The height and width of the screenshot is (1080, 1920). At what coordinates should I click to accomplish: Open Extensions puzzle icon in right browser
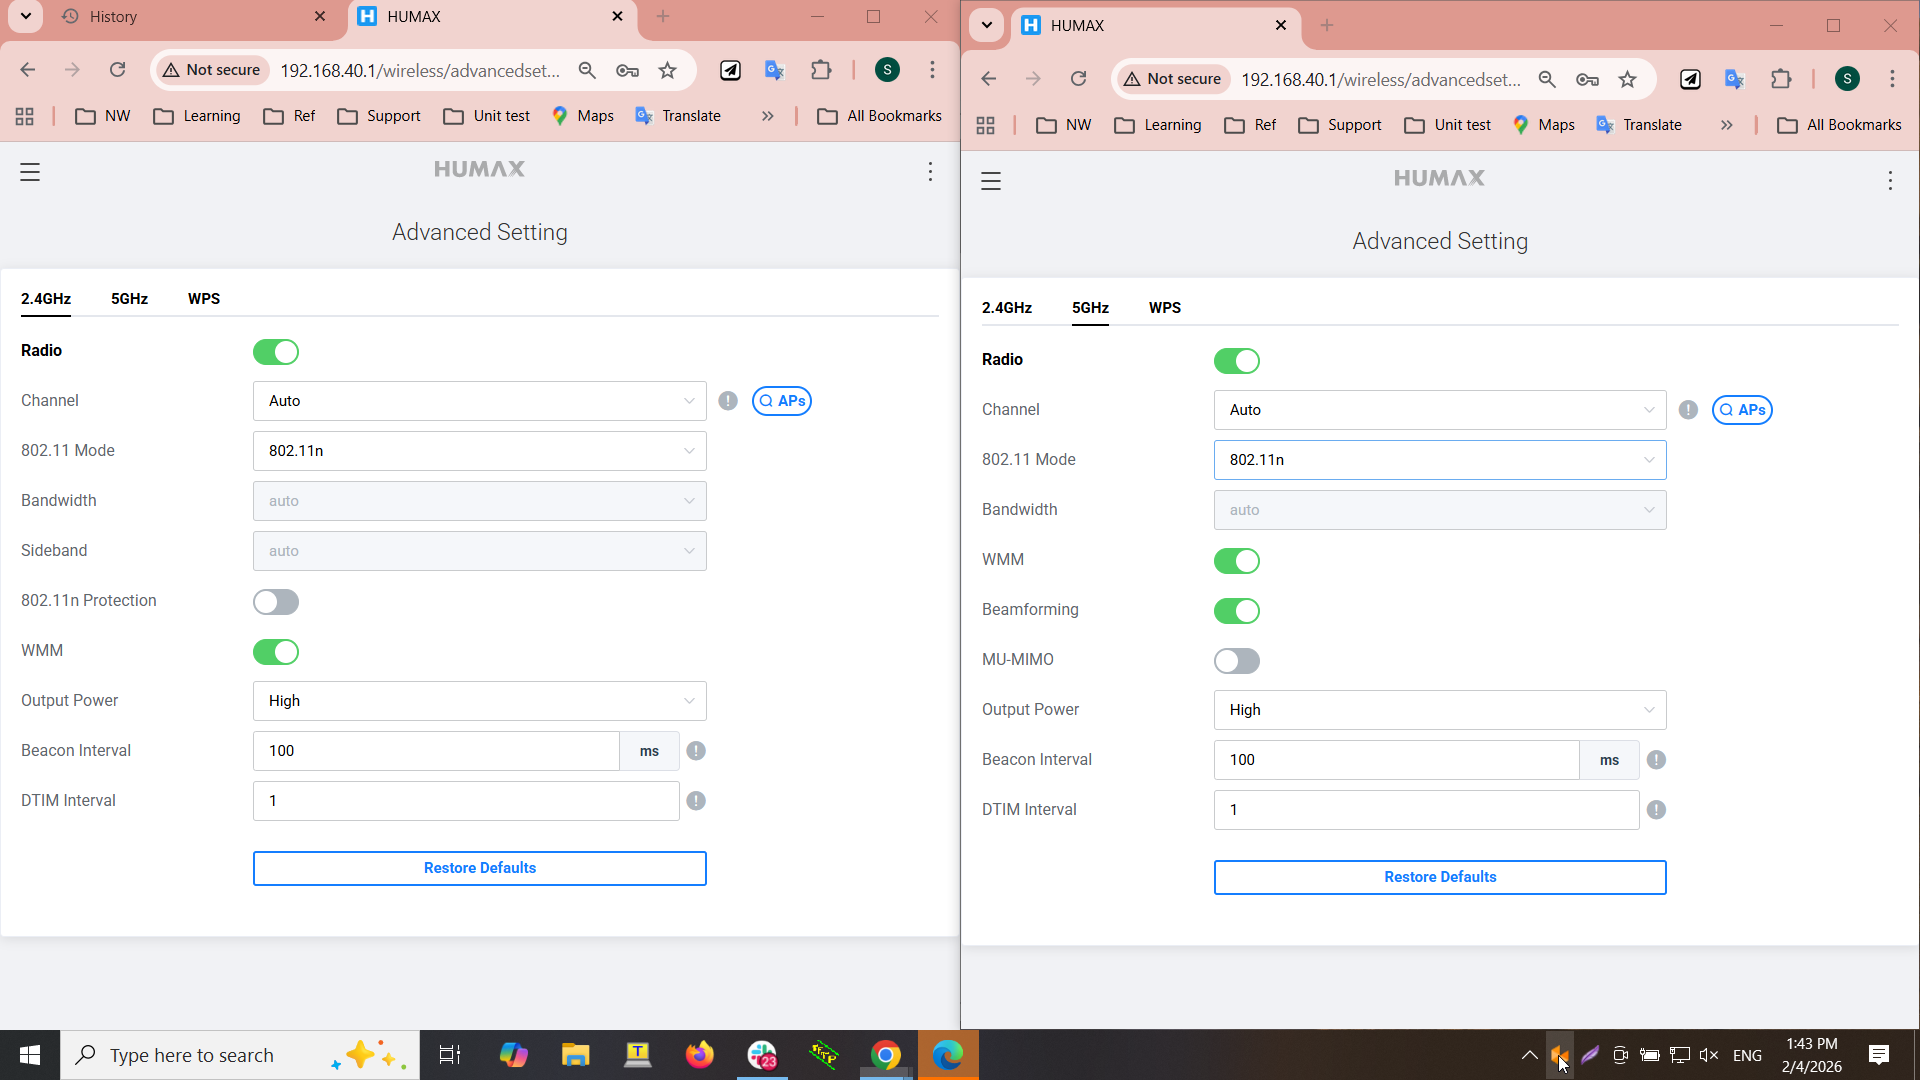(1781, 79)
